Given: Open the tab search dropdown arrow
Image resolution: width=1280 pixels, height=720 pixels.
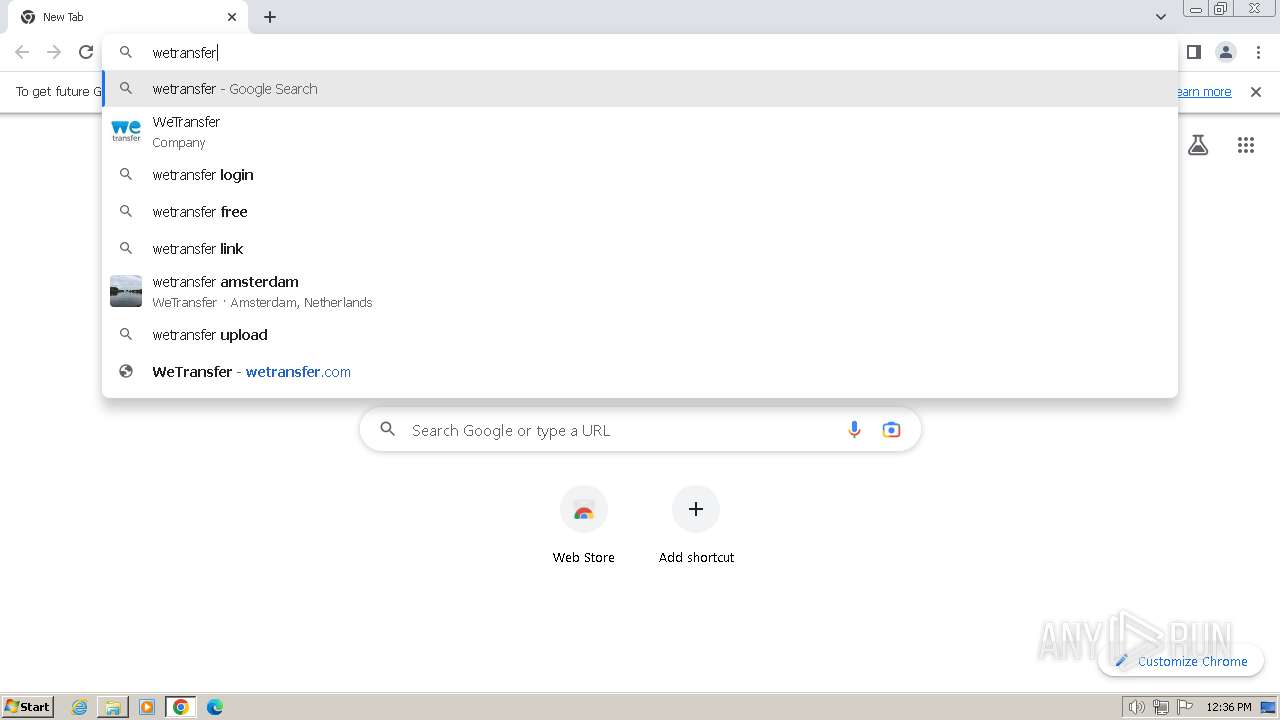Looking at the screenshot, I should pyautogui.click(x=1160, y=17).
